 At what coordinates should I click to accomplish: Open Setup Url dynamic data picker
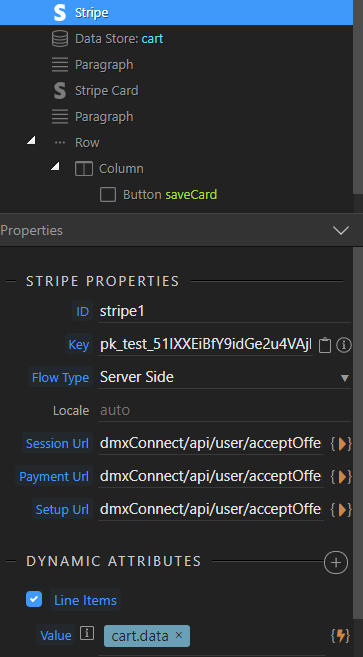tap(341, 510)
